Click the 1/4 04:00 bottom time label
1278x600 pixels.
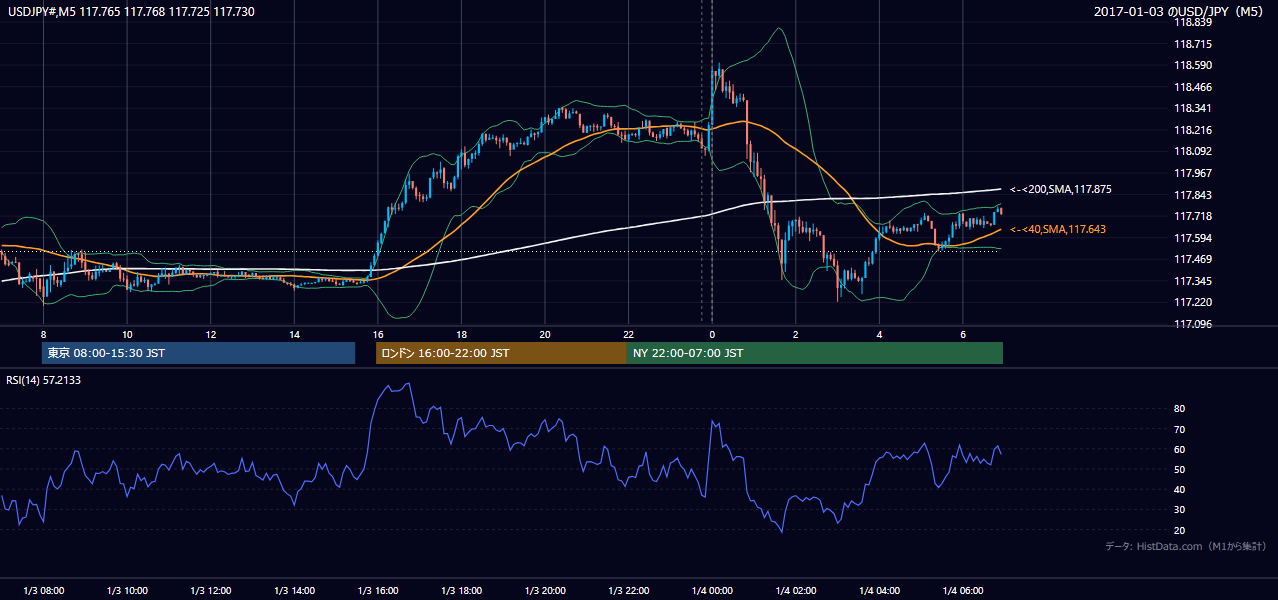pos(879,591)
